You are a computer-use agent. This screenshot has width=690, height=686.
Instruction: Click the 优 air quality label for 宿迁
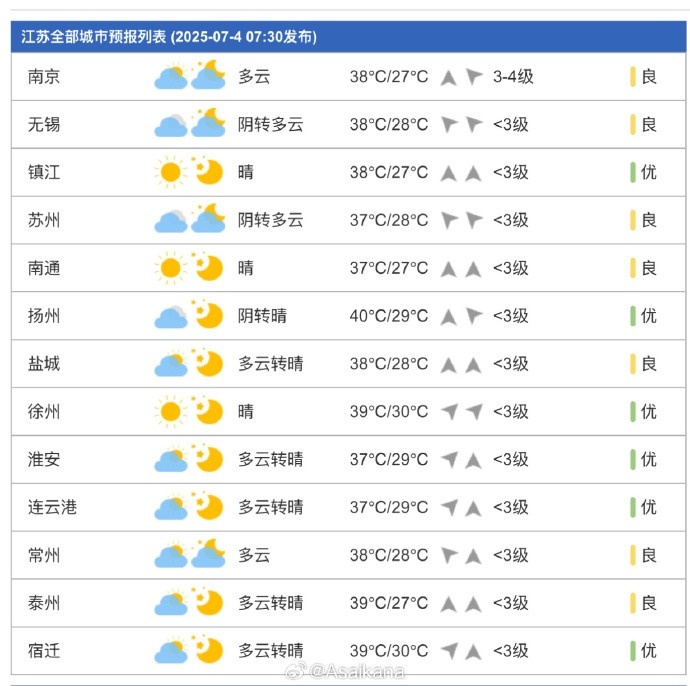(649, 651)
